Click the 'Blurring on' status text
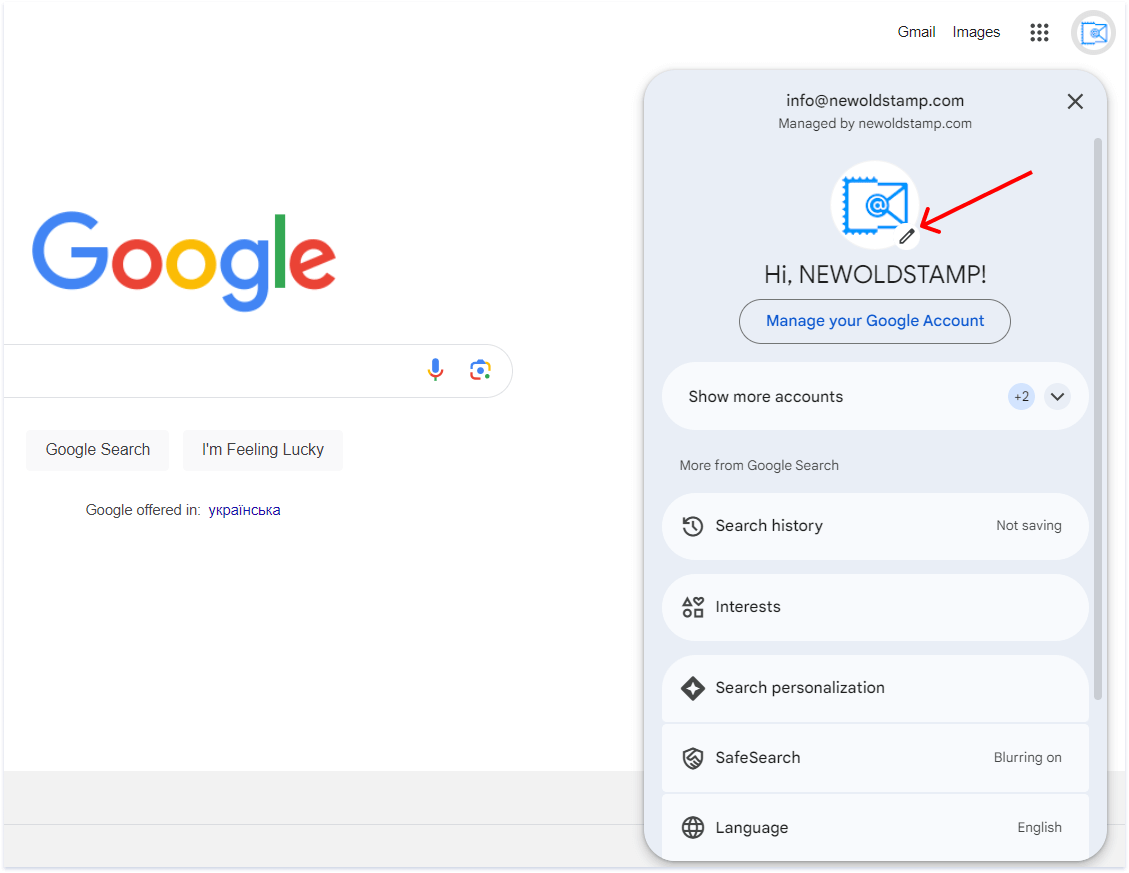The image size is (1129, 873). coord(1027,758)
